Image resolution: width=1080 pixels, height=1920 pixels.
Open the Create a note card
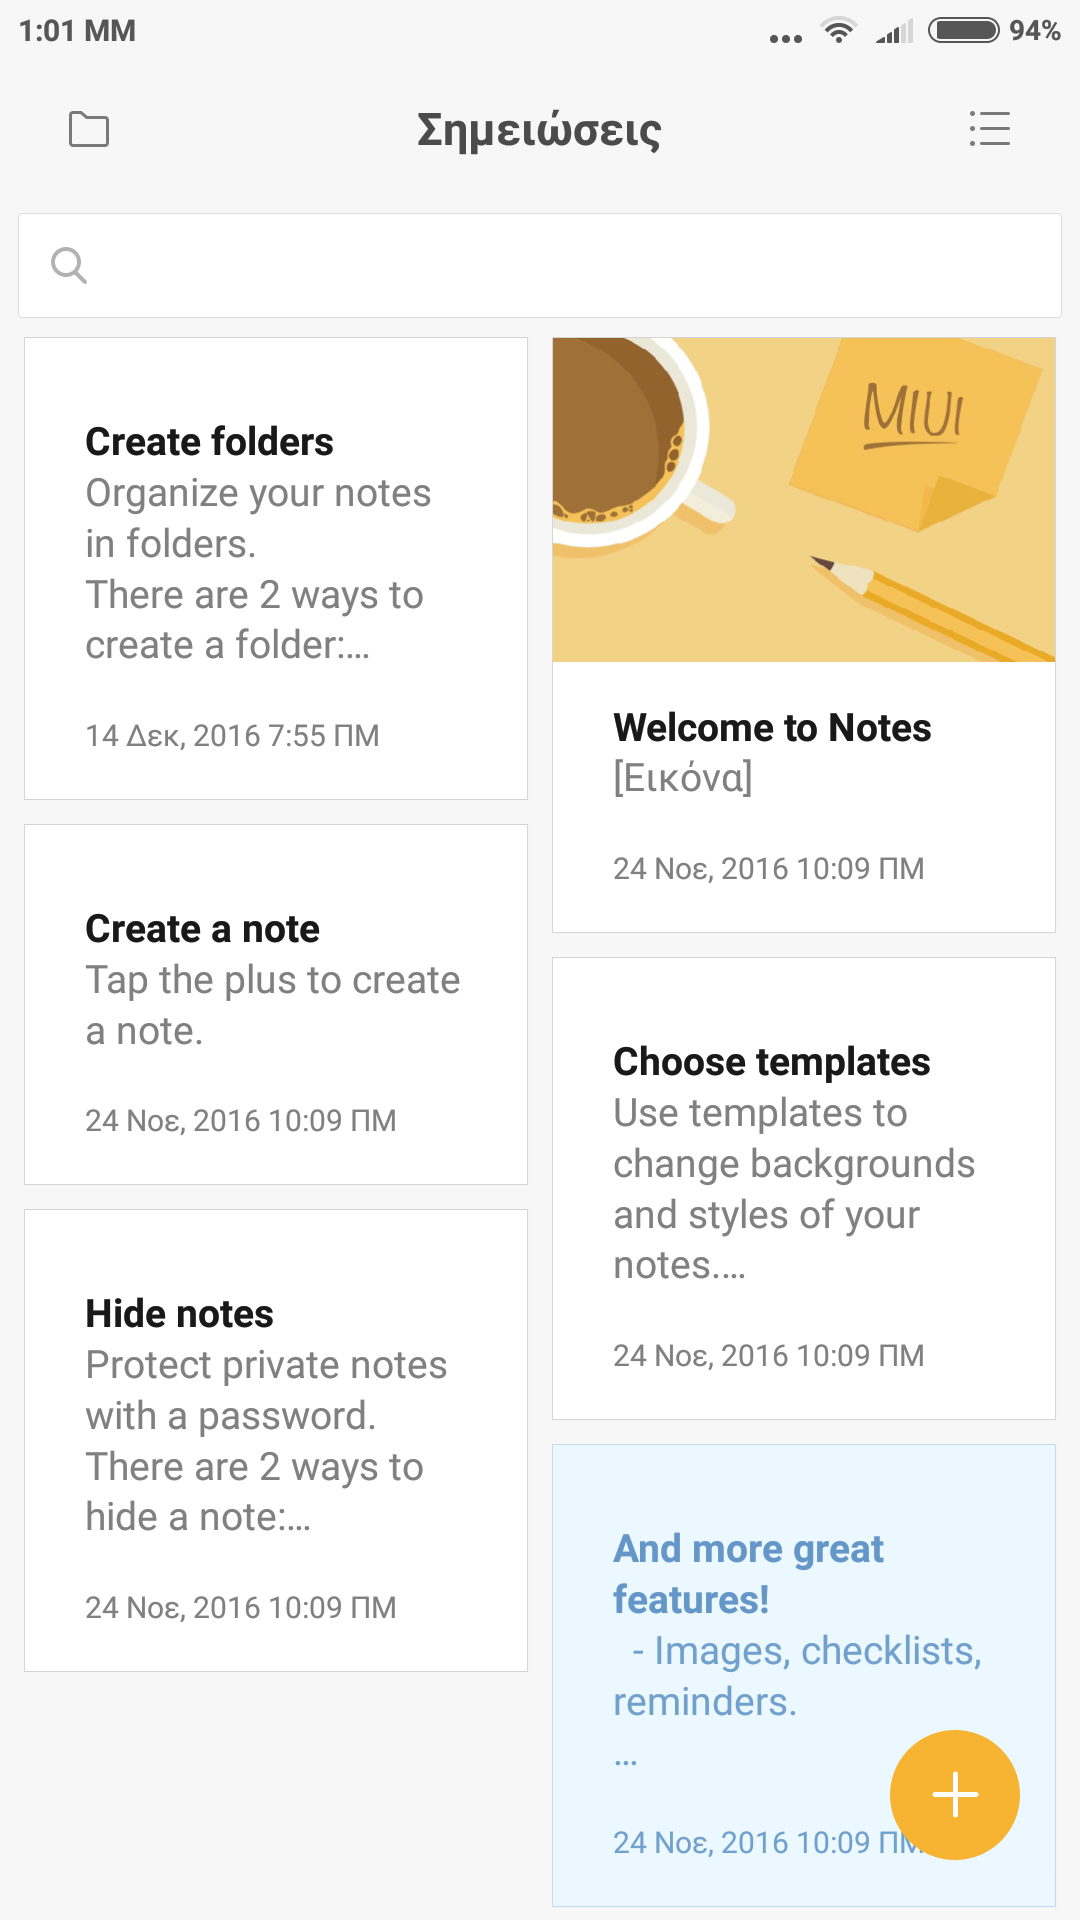[x=276, y=1004]
